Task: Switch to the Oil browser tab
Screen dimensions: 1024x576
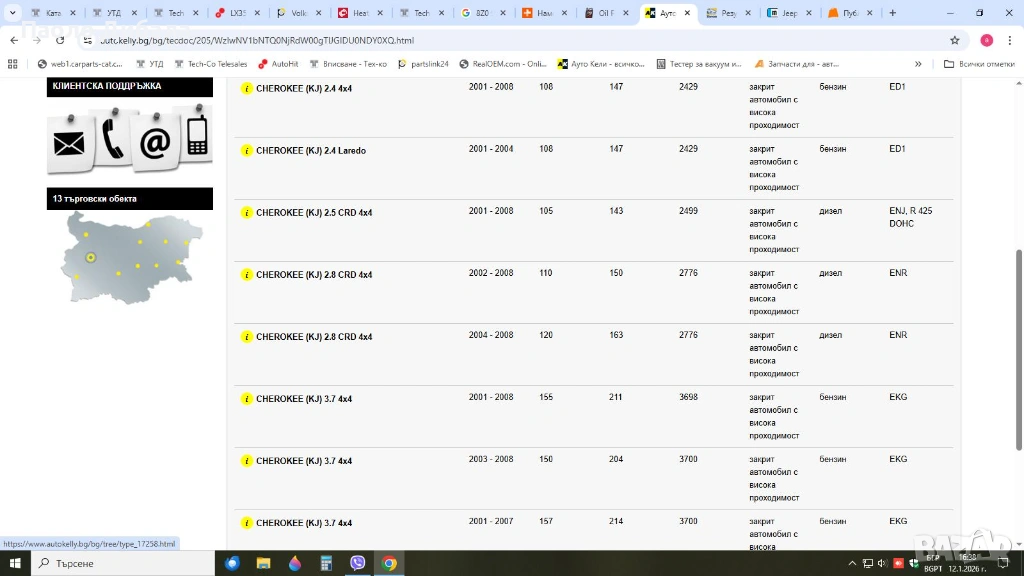Action: [604, 13]
